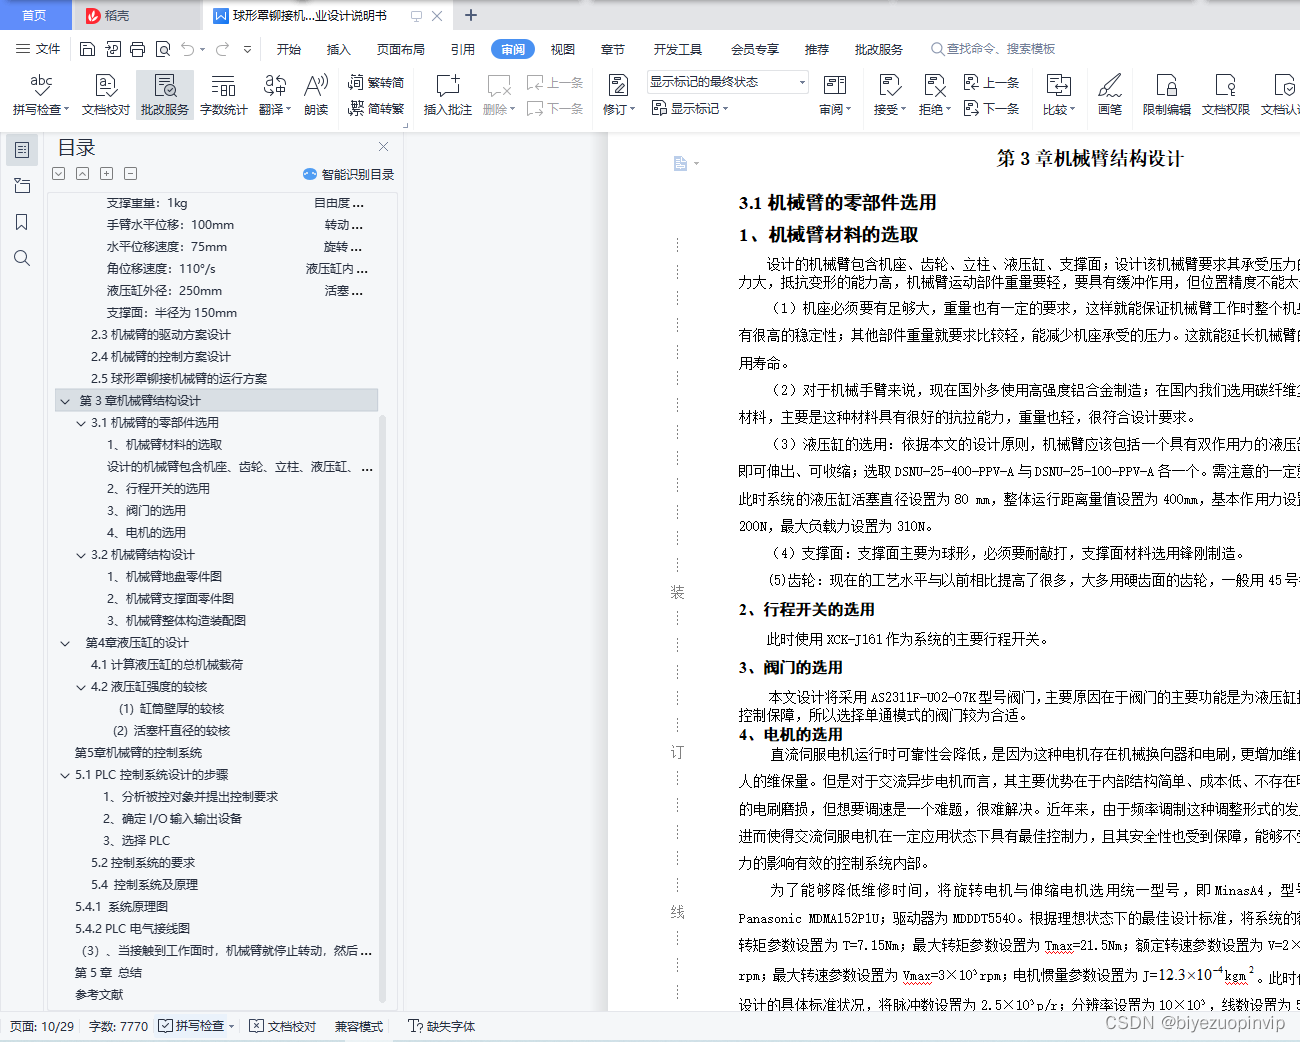Viewport: 1300px width, 1042px height.
Task: Collapse 第4章液压缸的设计 node
Action: (65, 643)
